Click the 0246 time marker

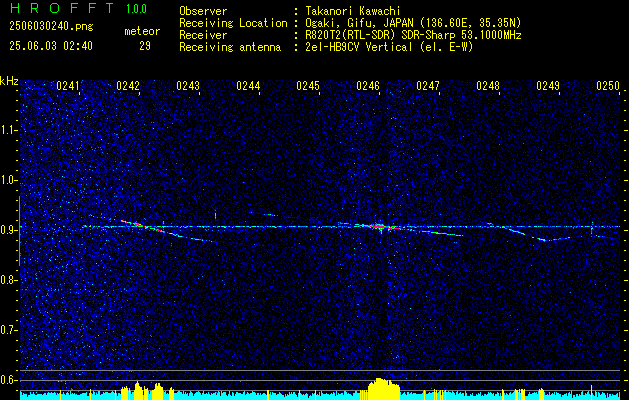pyautogui.click(x=368, y=86)
